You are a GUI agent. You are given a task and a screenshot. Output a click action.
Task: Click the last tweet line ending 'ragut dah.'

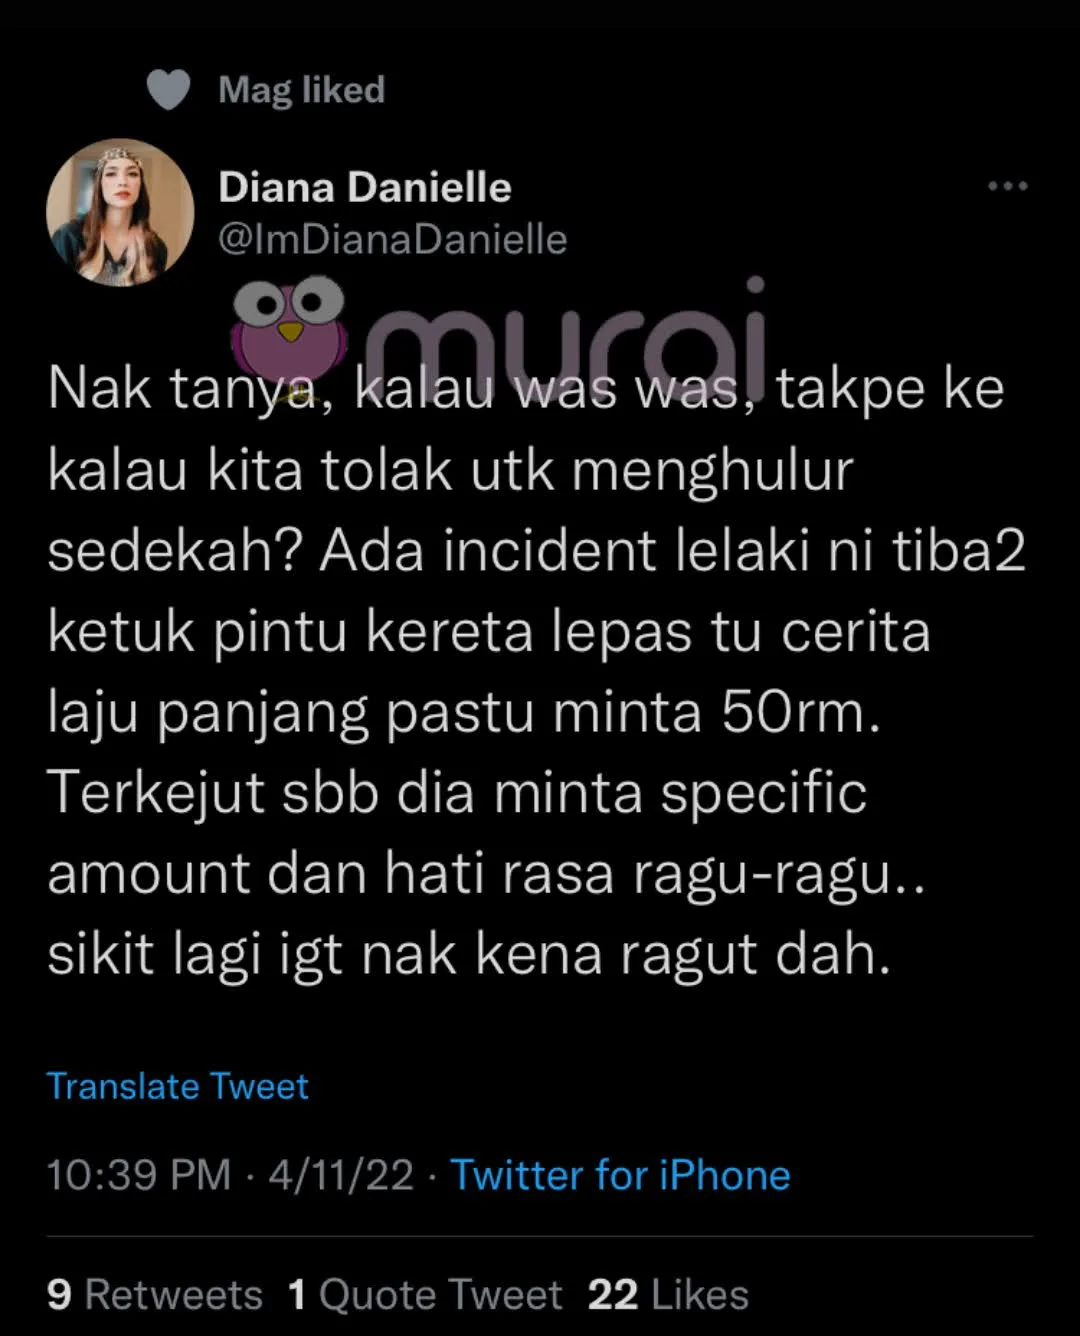point(469,955)
